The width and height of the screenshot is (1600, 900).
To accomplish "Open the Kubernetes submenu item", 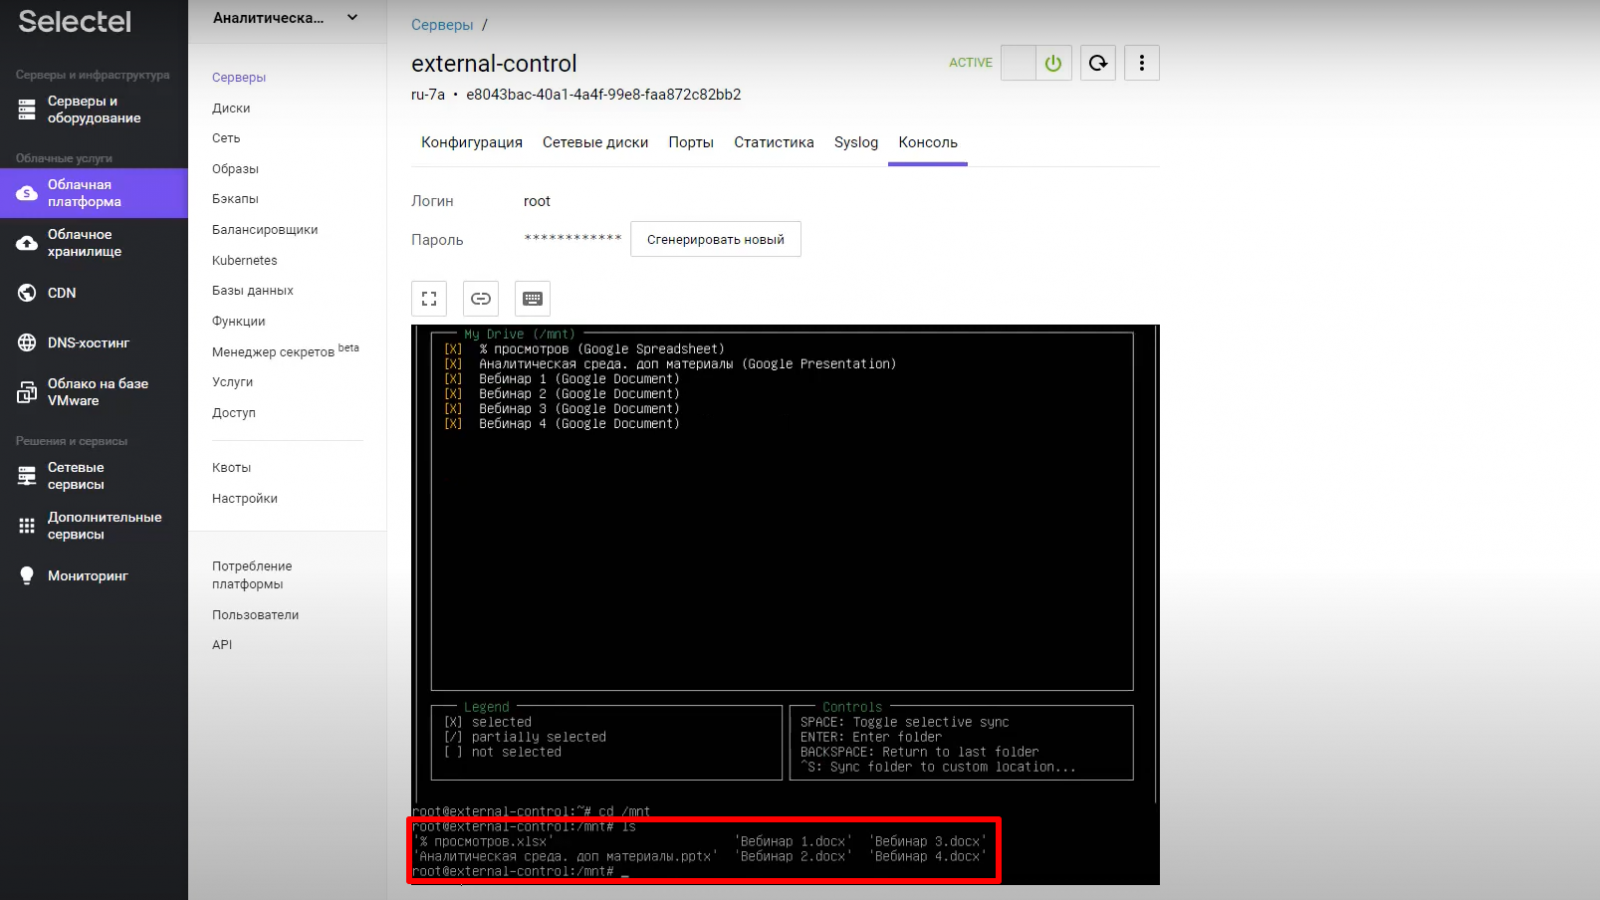I will click(x=245, y=260).
